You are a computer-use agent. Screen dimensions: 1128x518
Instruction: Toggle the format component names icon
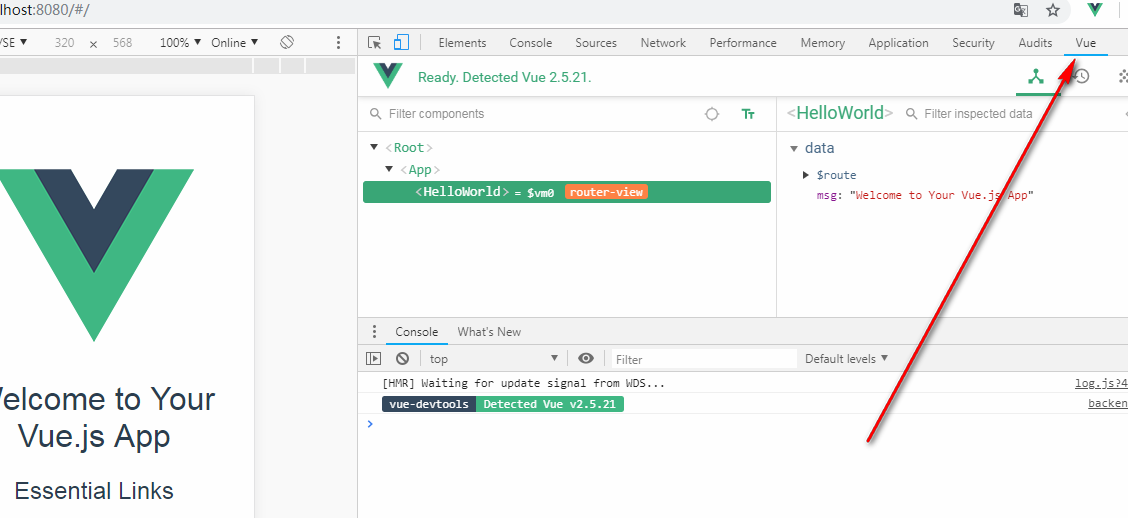748,114
